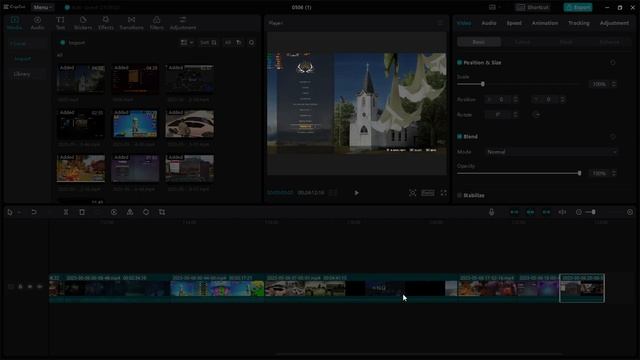Open the Effects tab
Image resolution: width=640 pixels, height=360 pixels.
pyautogui.click(x=106, y=23)
